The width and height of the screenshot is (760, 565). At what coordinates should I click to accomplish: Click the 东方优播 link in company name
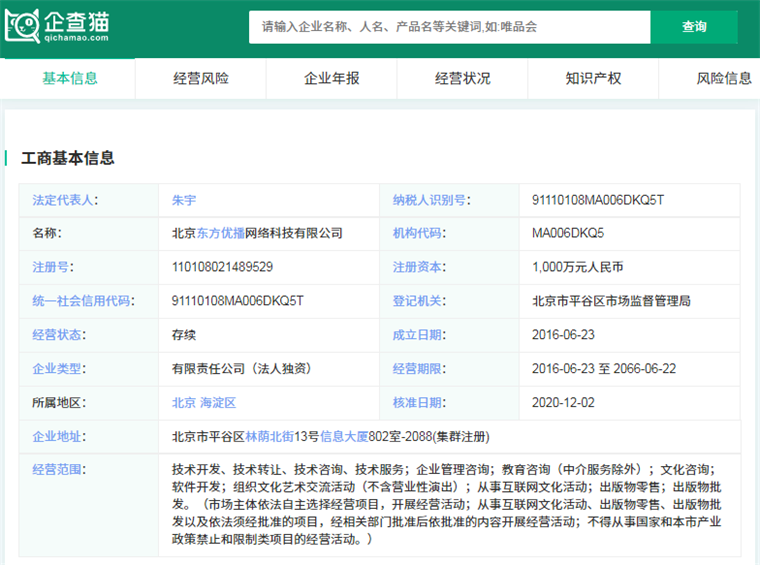click(x=220, y=233)
